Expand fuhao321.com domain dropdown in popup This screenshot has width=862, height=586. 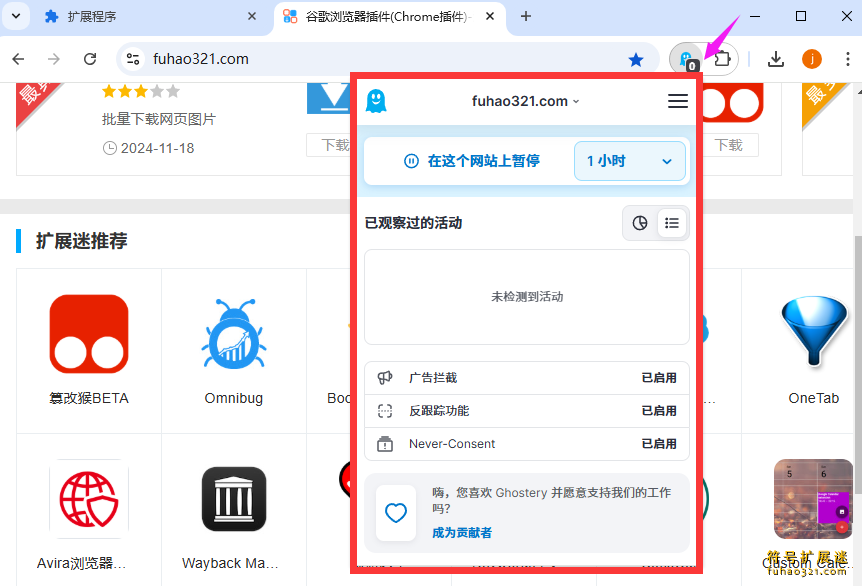(x=526, y=101)
